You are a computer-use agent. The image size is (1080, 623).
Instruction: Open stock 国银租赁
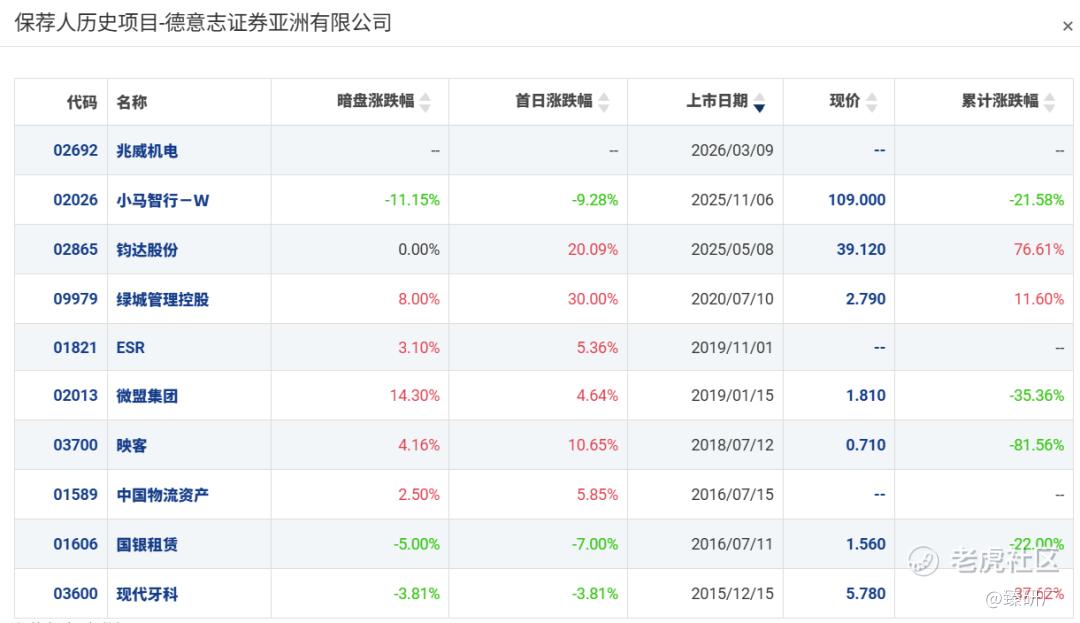tap(147, 545)
